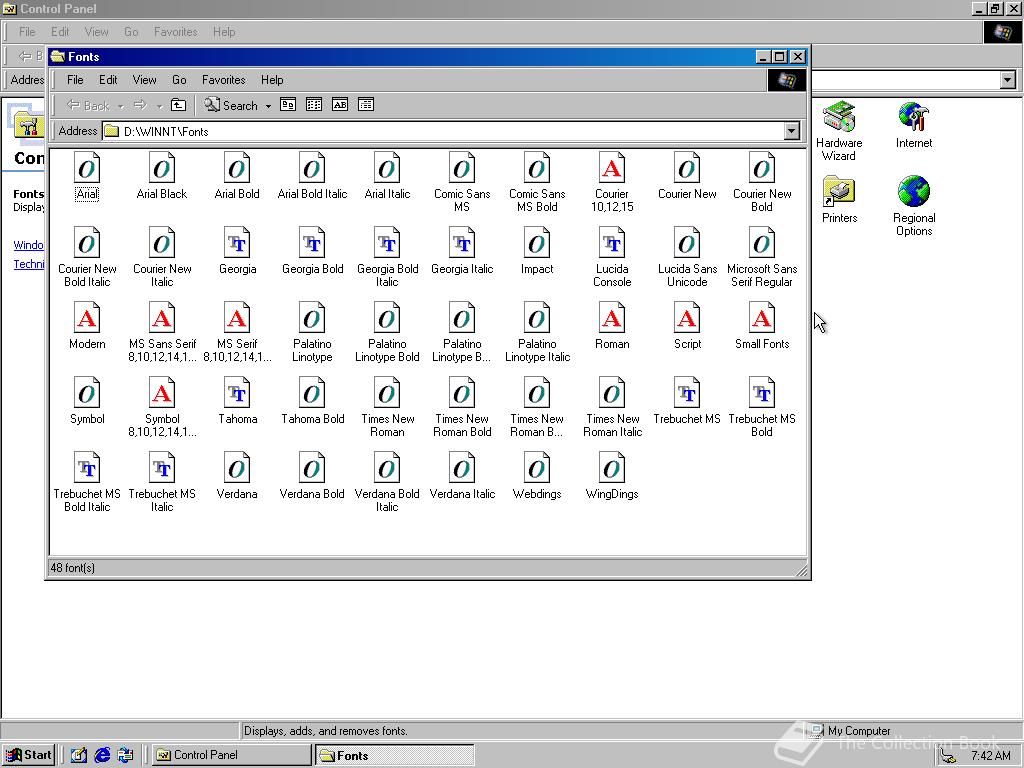Open the Help menu in Control Panel
The width and height of the screenshot is (1024, 768).
point(223,31)
